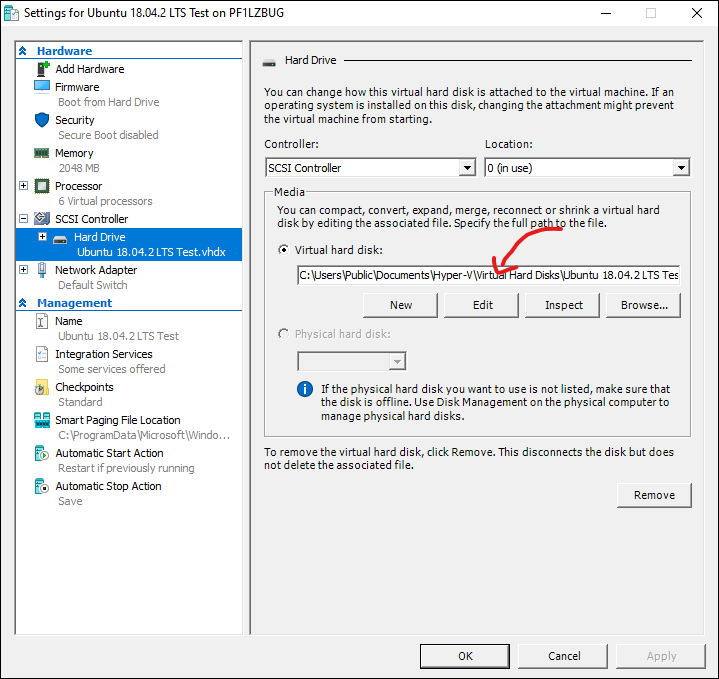Click the Checkpoints icon

[x=42, y=387]
